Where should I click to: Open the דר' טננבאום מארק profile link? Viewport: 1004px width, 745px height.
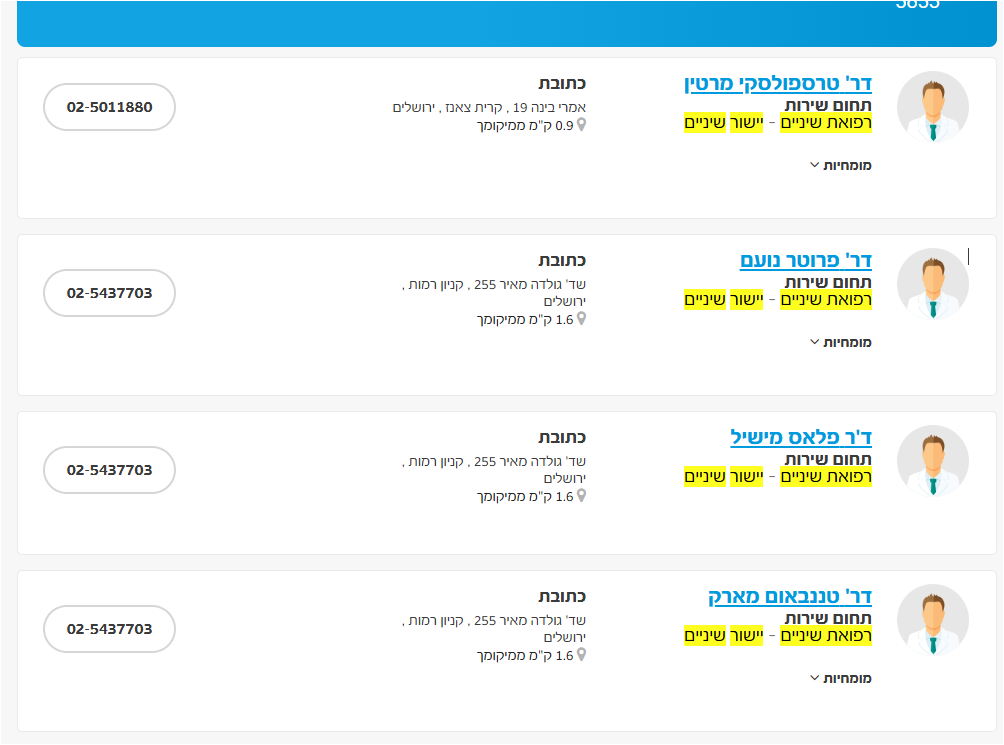click(x=790, y=597)
